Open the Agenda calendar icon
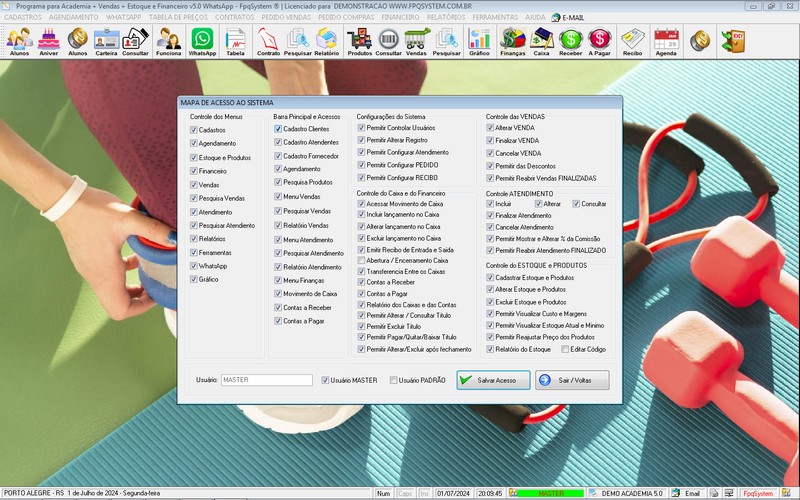 (666, 41)
